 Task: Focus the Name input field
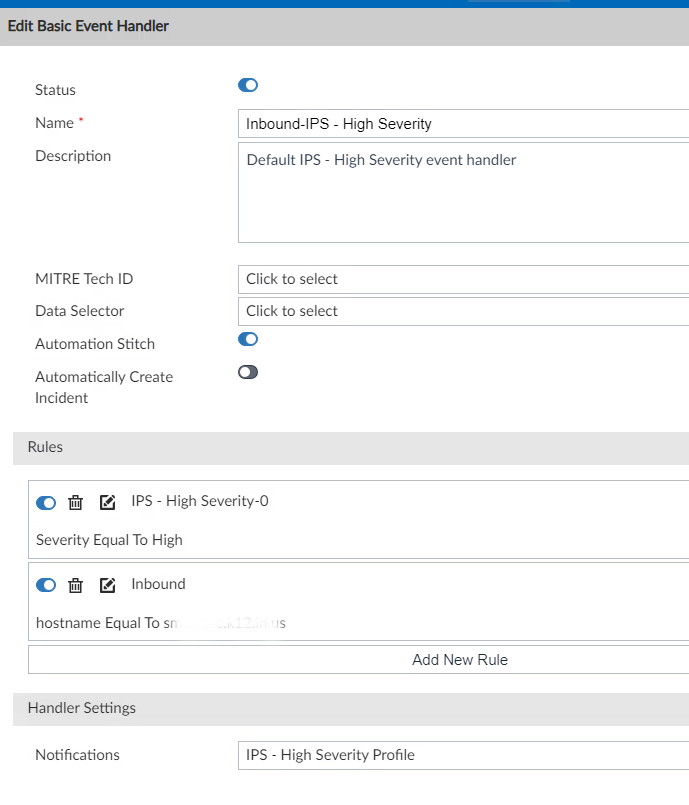coord(464,124)
